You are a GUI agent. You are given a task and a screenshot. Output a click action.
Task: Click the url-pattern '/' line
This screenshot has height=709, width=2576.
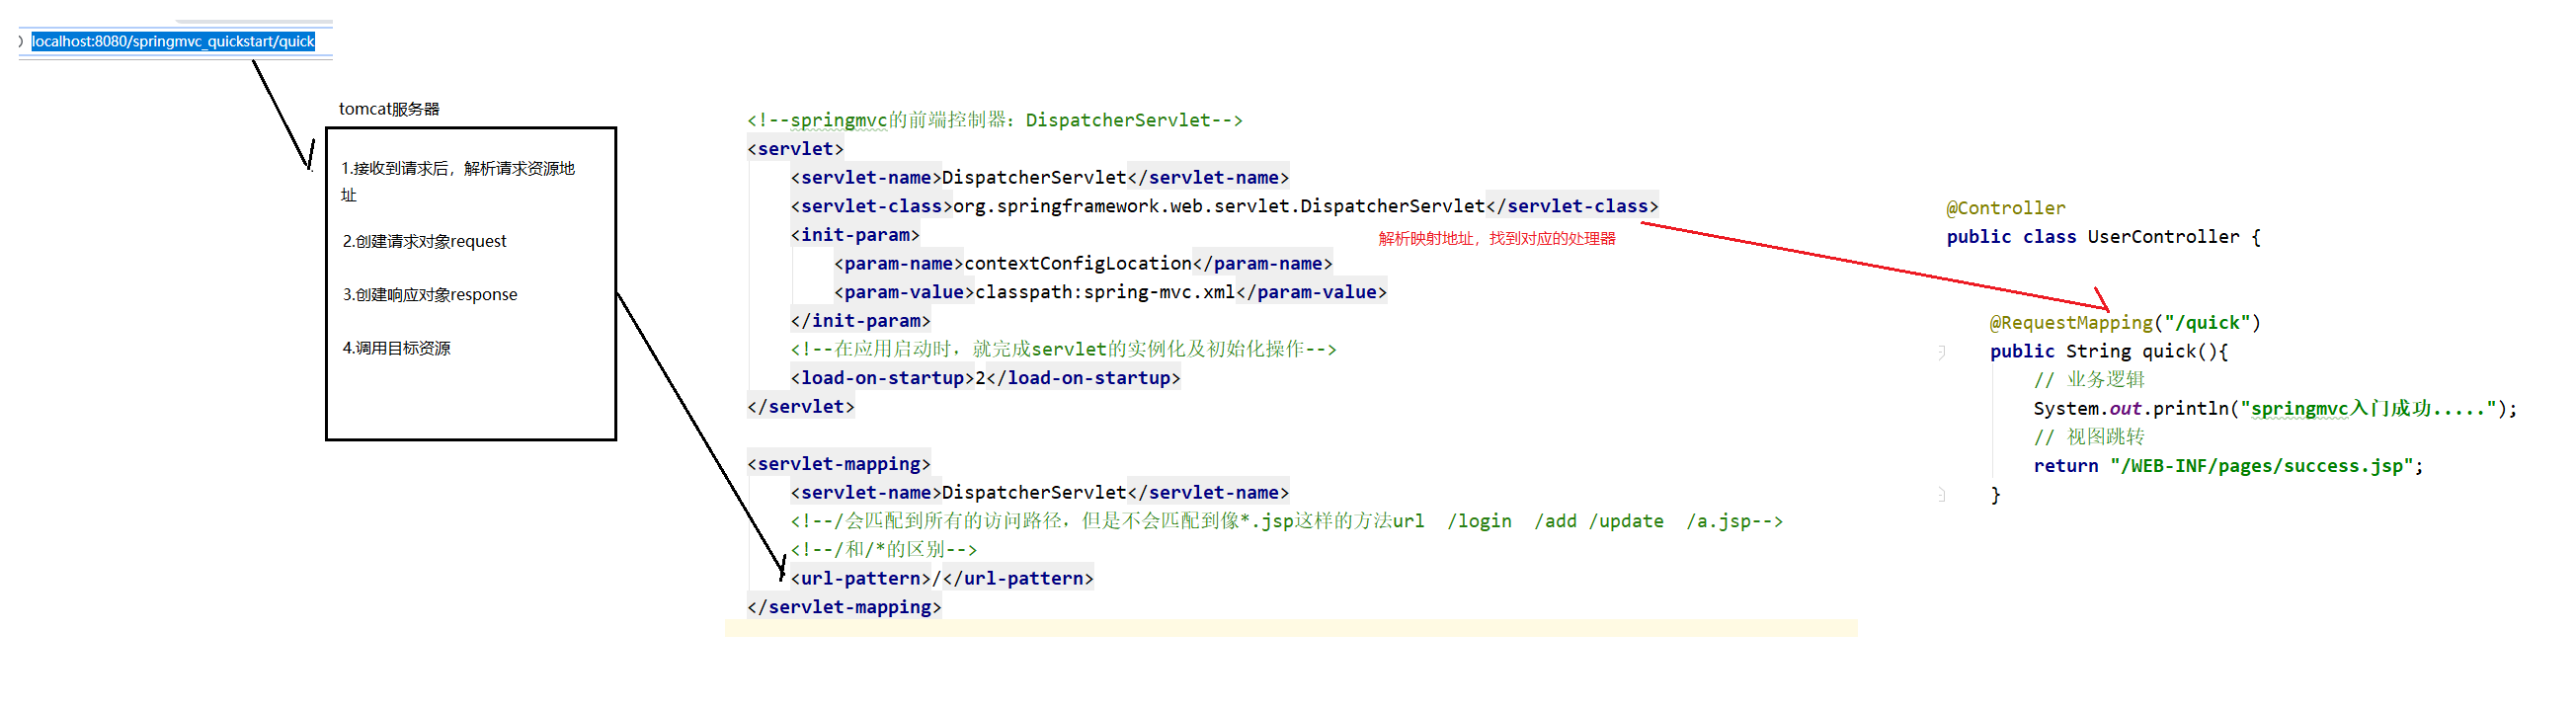[x=942, y=578]
